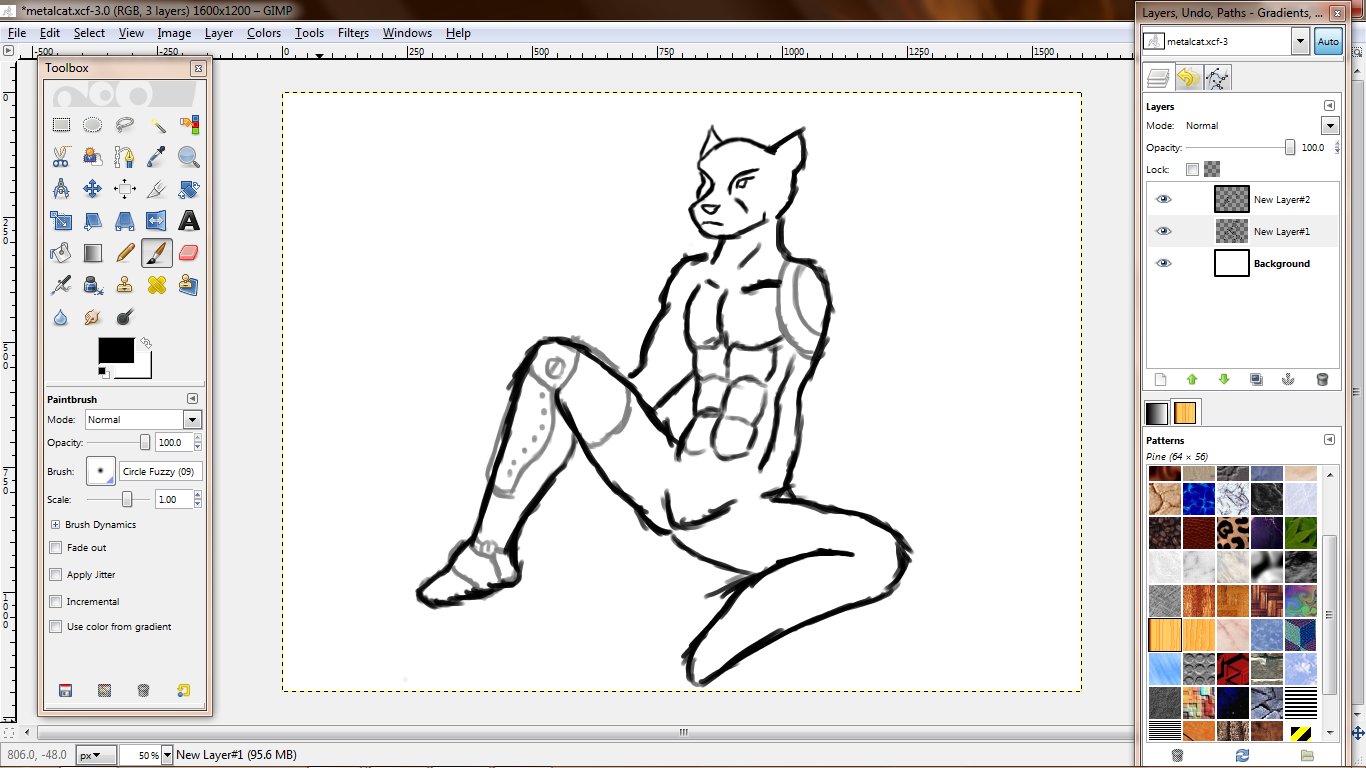The height and width of the screenshot is (768, 1366).
Task: Delete layer using trash icon in Layers panel
Action: coord(1322,380)
